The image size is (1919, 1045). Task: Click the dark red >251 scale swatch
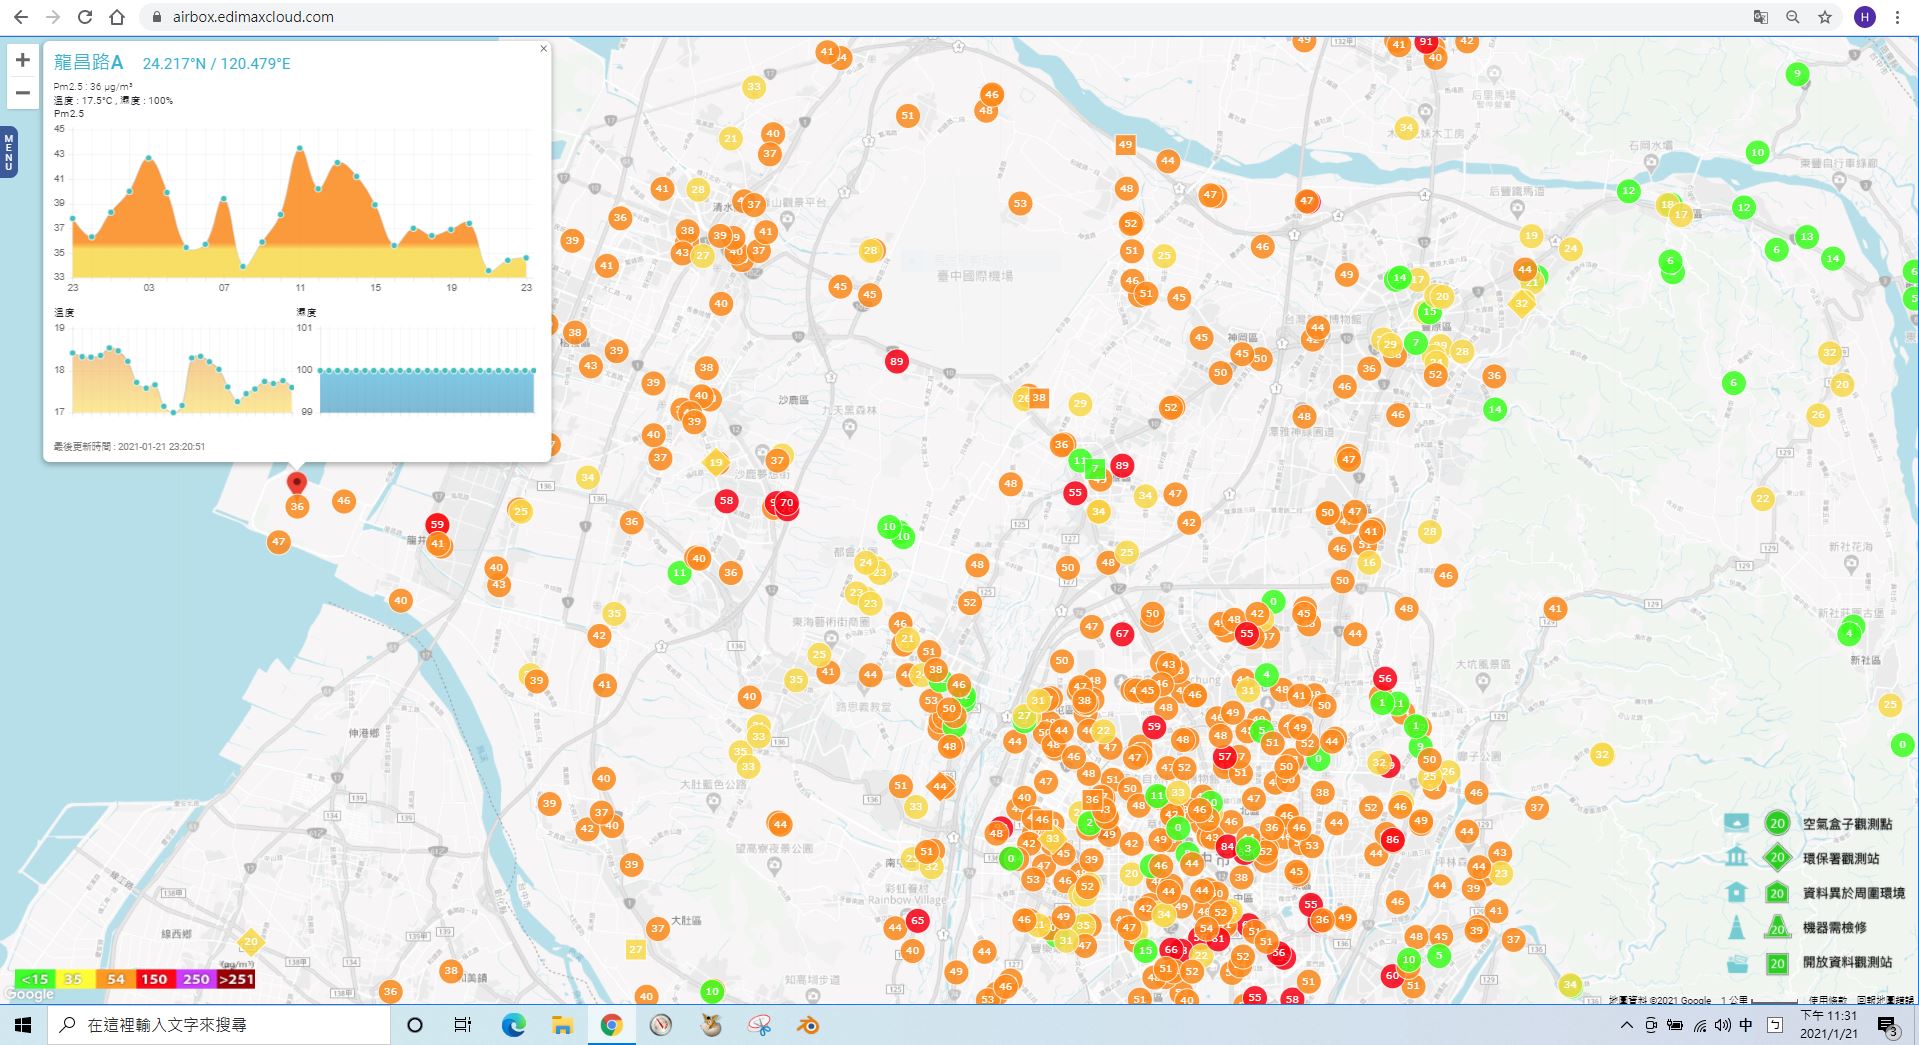tap(236, 979)
